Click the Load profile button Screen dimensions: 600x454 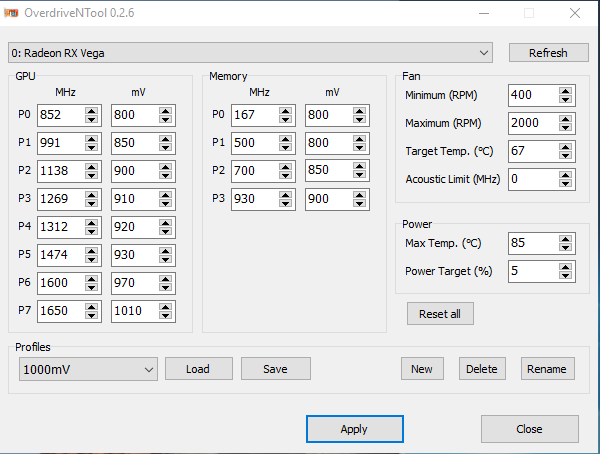click(x=199, y=369)
